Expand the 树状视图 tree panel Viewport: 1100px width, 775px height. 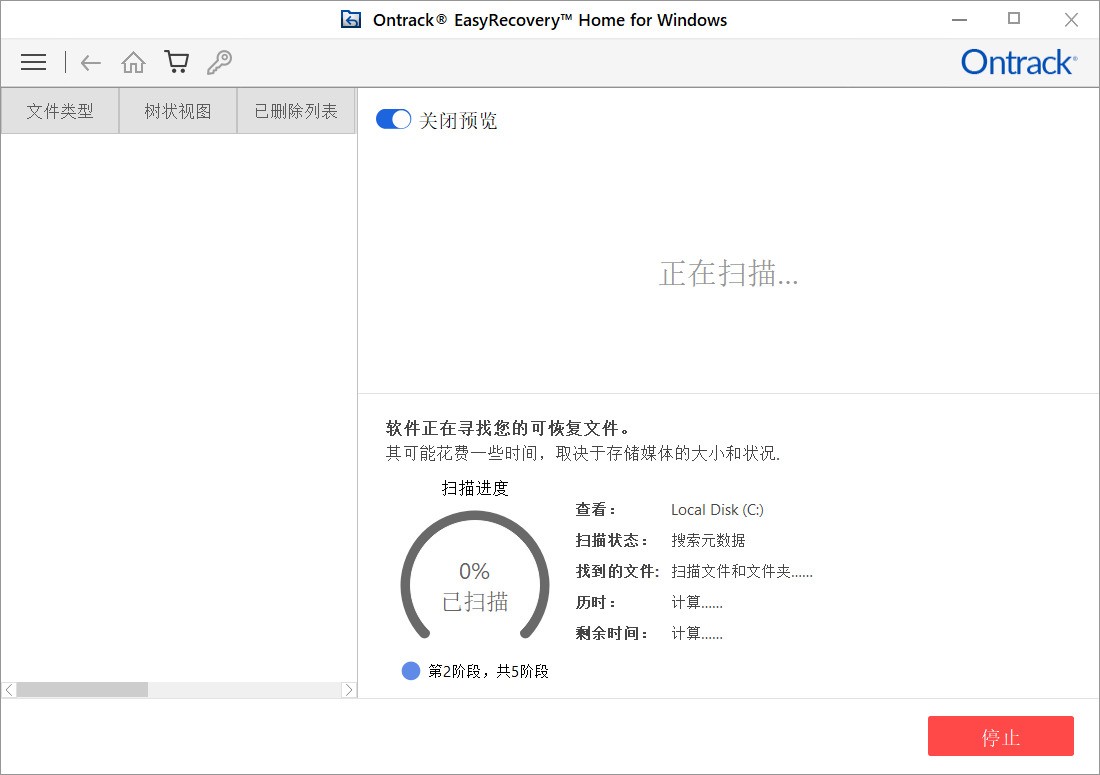tap(177, 110)
